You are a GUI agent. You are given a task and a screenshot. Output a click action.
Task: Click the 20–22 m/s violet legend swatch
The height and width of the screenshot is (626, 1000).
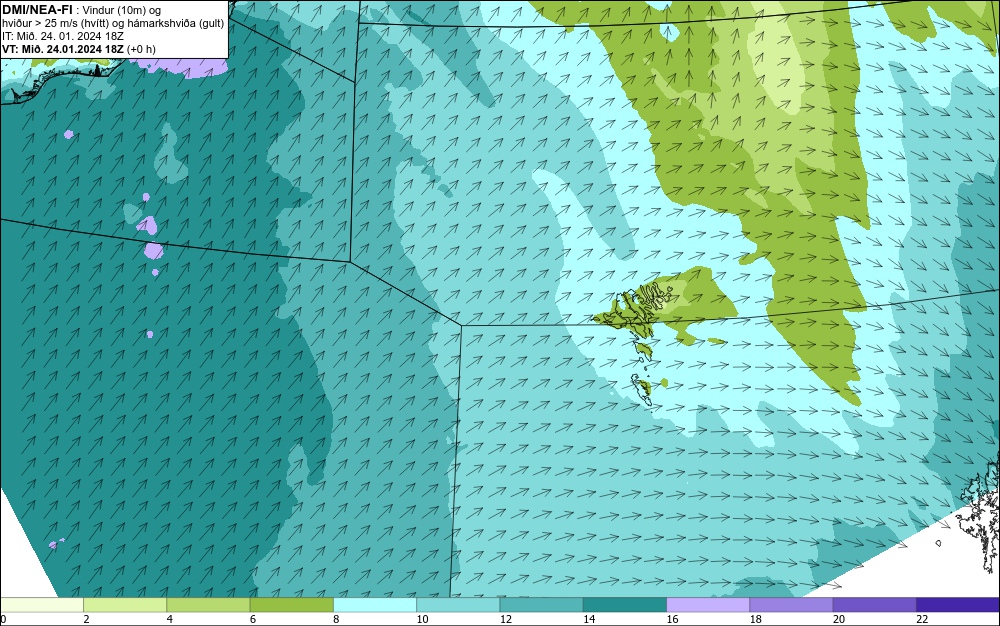pos(874,604)
